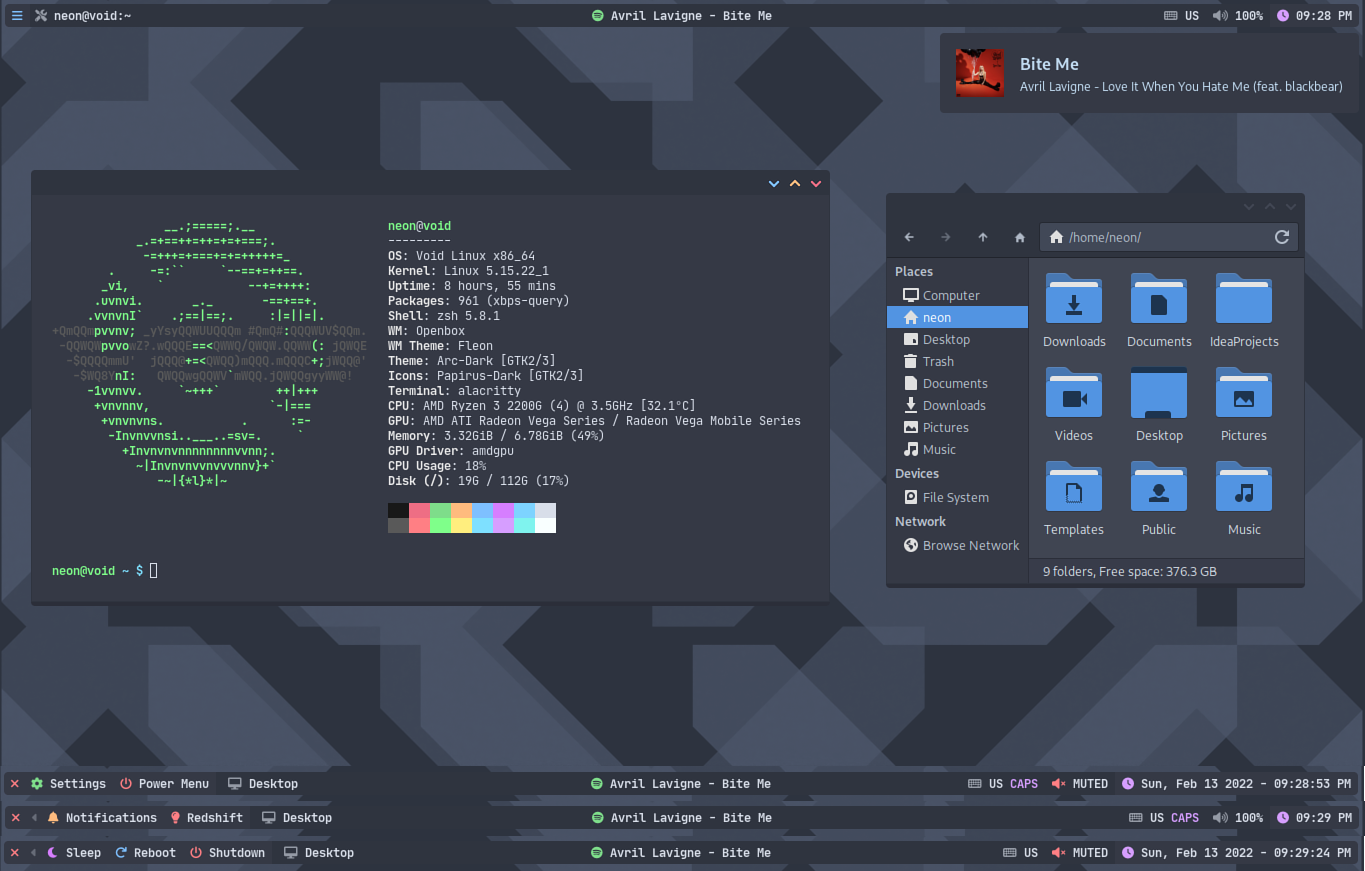Select the Videos folder
The width and height of the screenshot is (1365, 871).
pos(1074,392)
